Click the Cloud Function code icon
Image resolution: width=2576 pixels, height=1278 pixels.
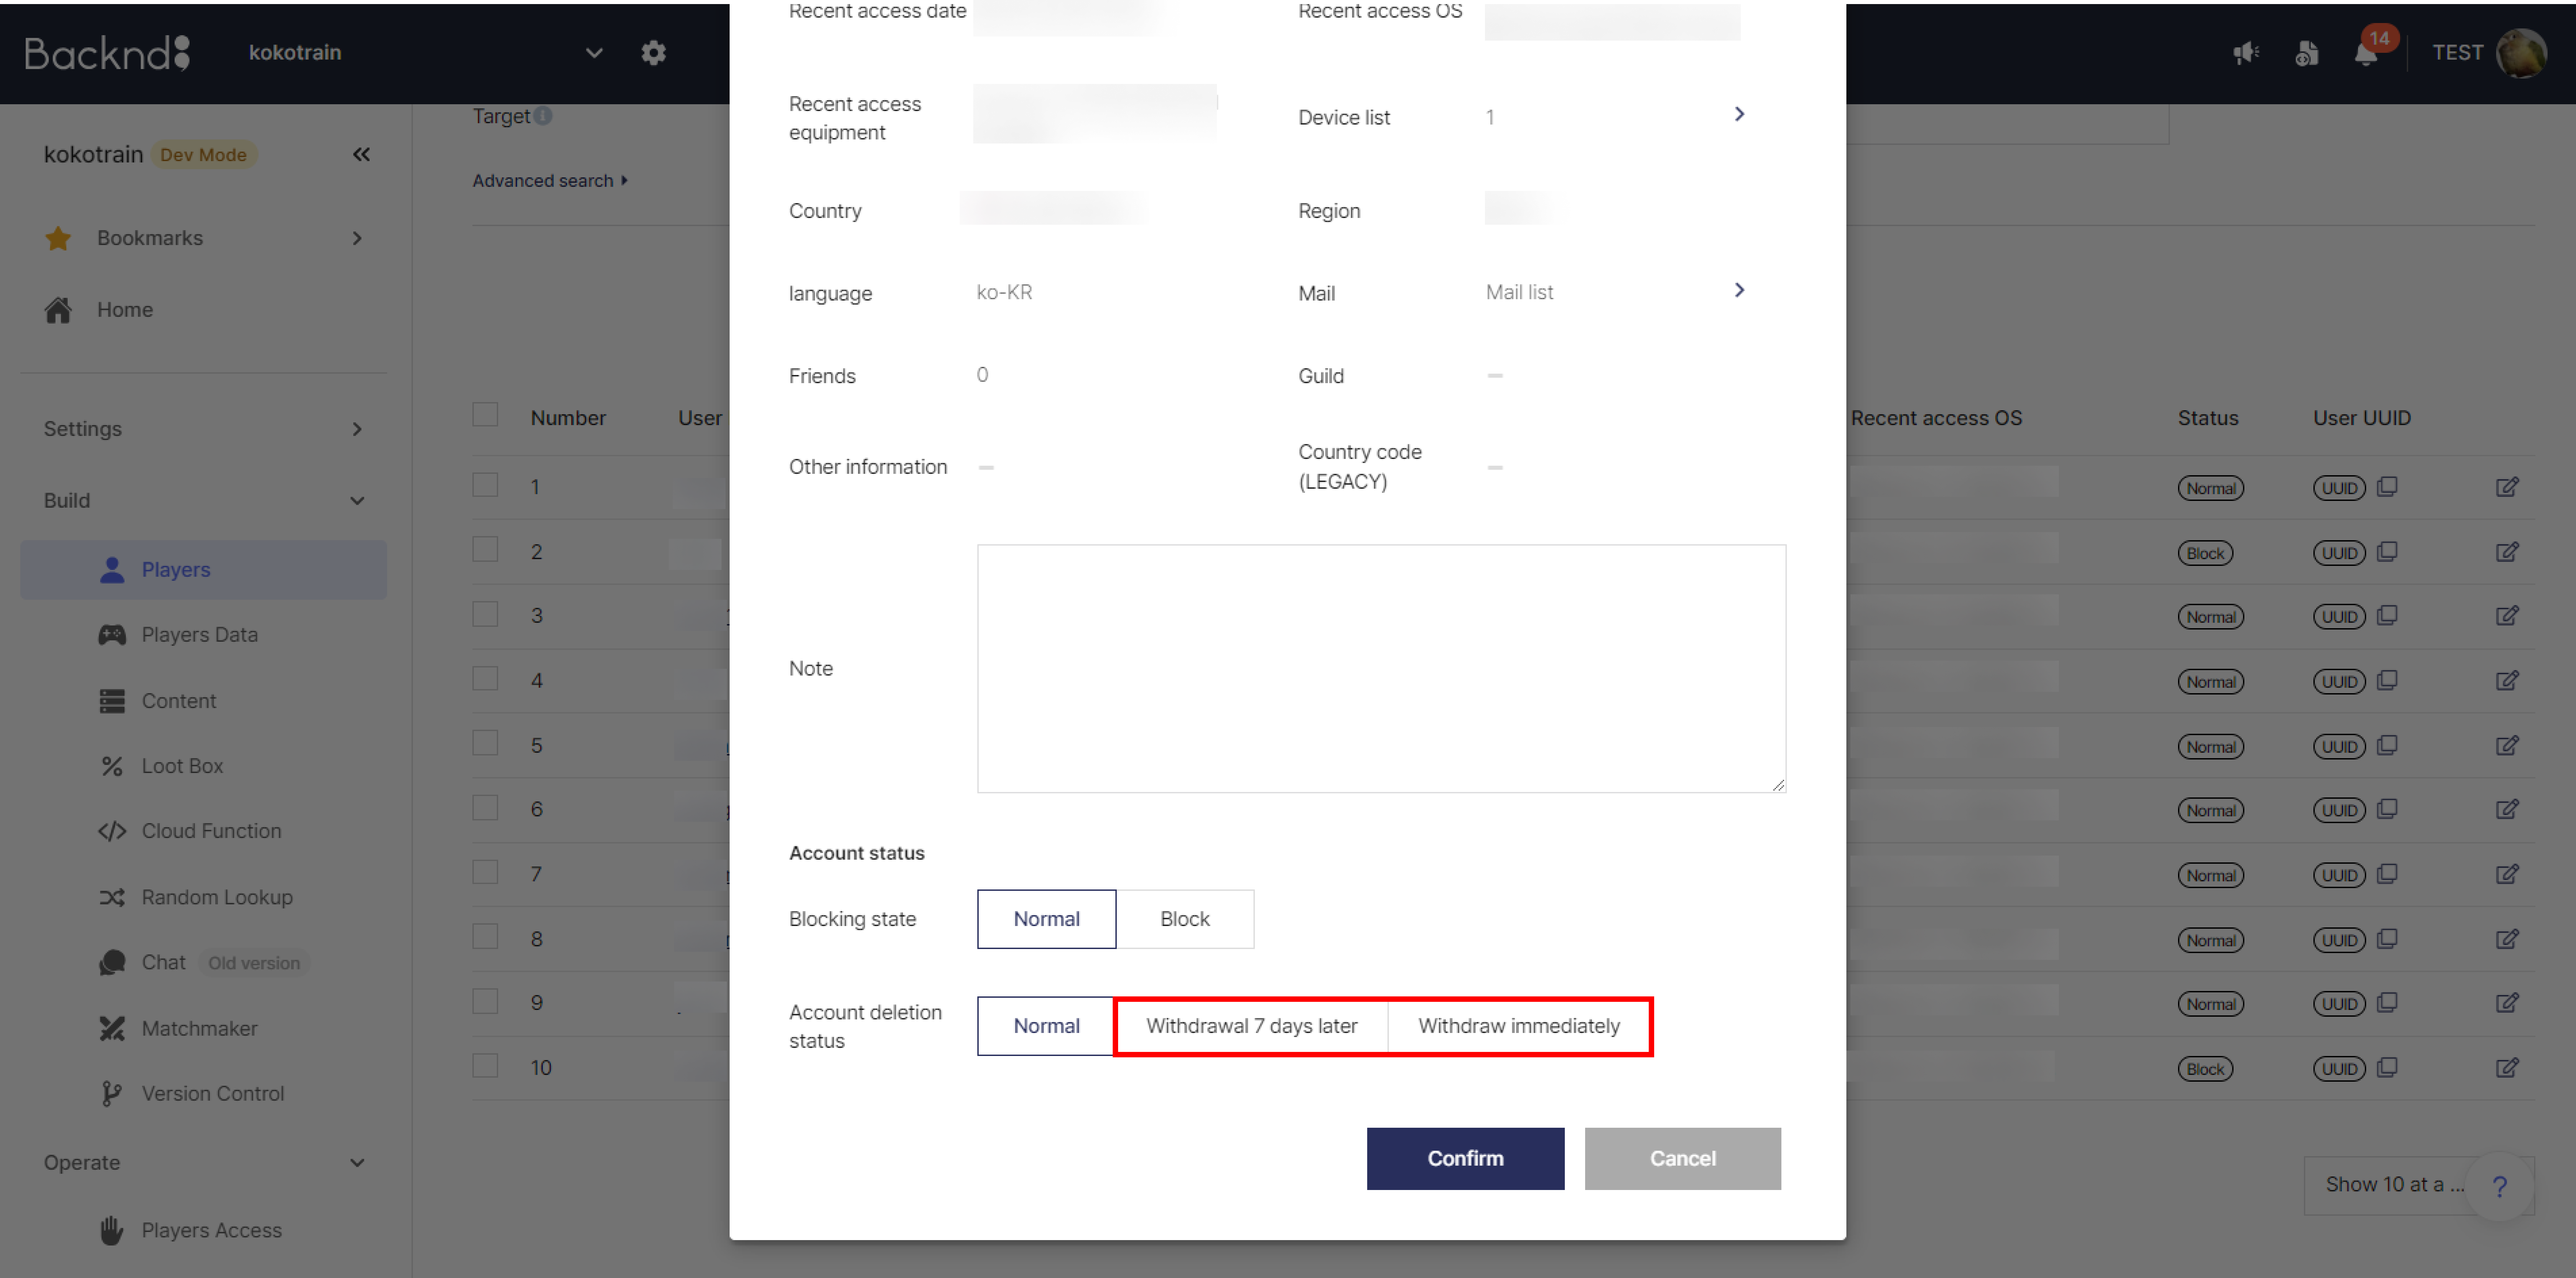coord(112,831)
